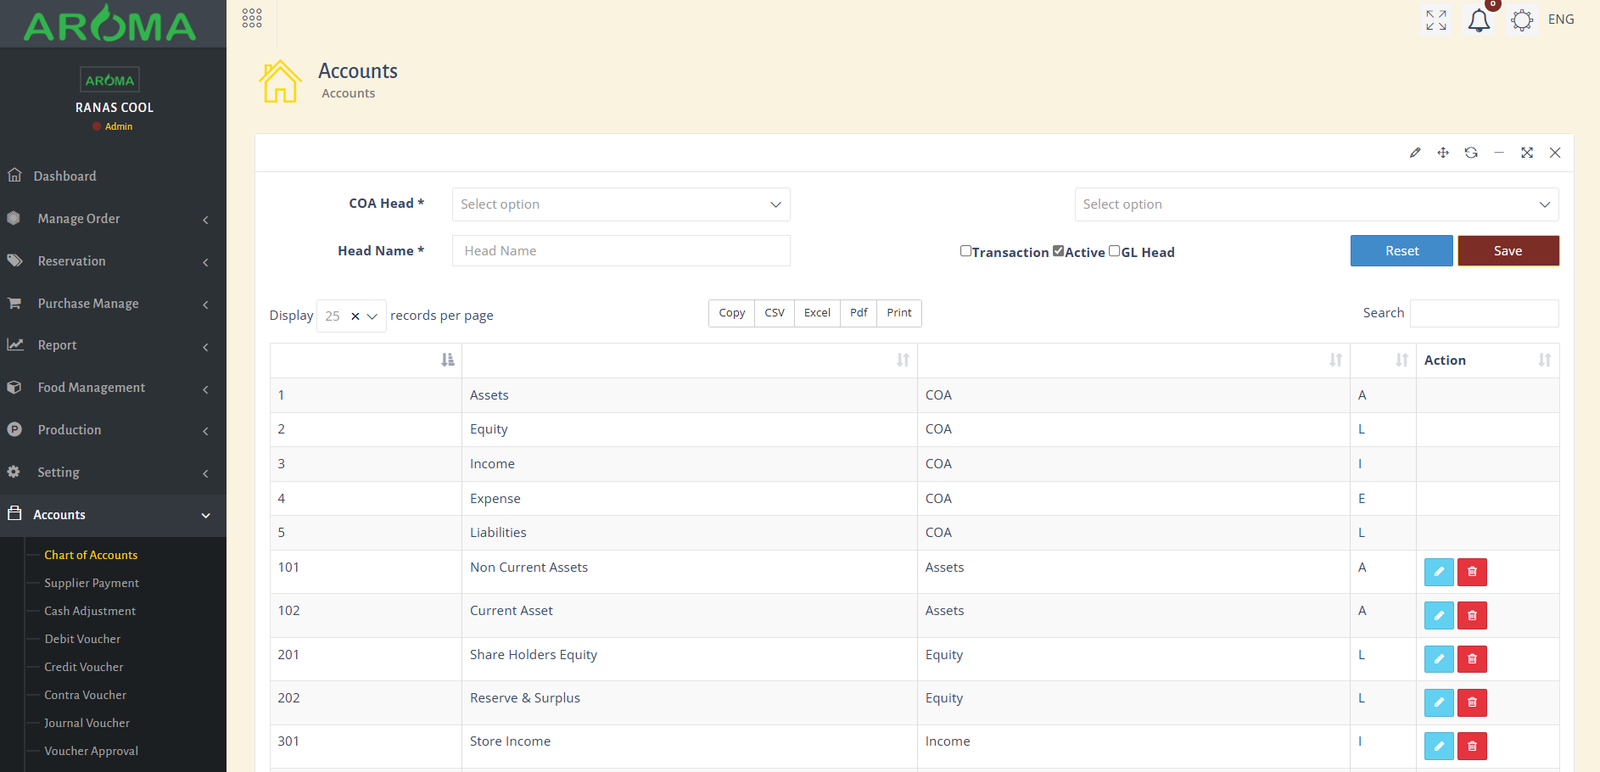Open the COA Head dropdown

[620, 204]
